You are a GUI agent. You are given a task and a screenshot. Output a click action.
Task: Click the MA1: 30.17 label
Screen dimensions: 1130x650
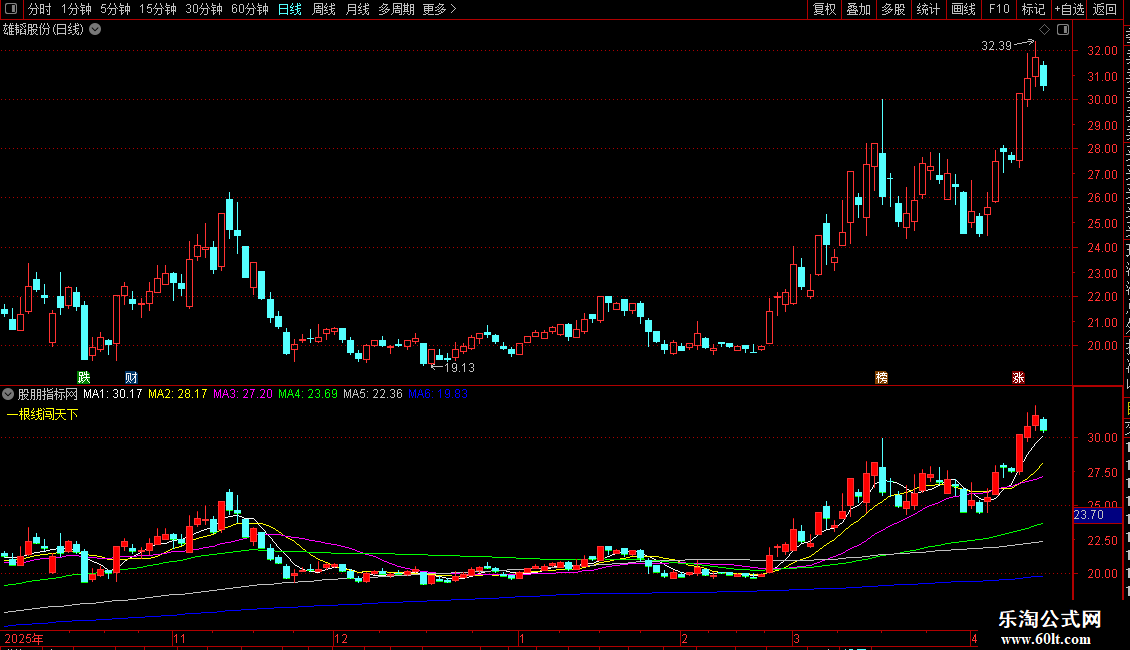[x=112, y=394]
